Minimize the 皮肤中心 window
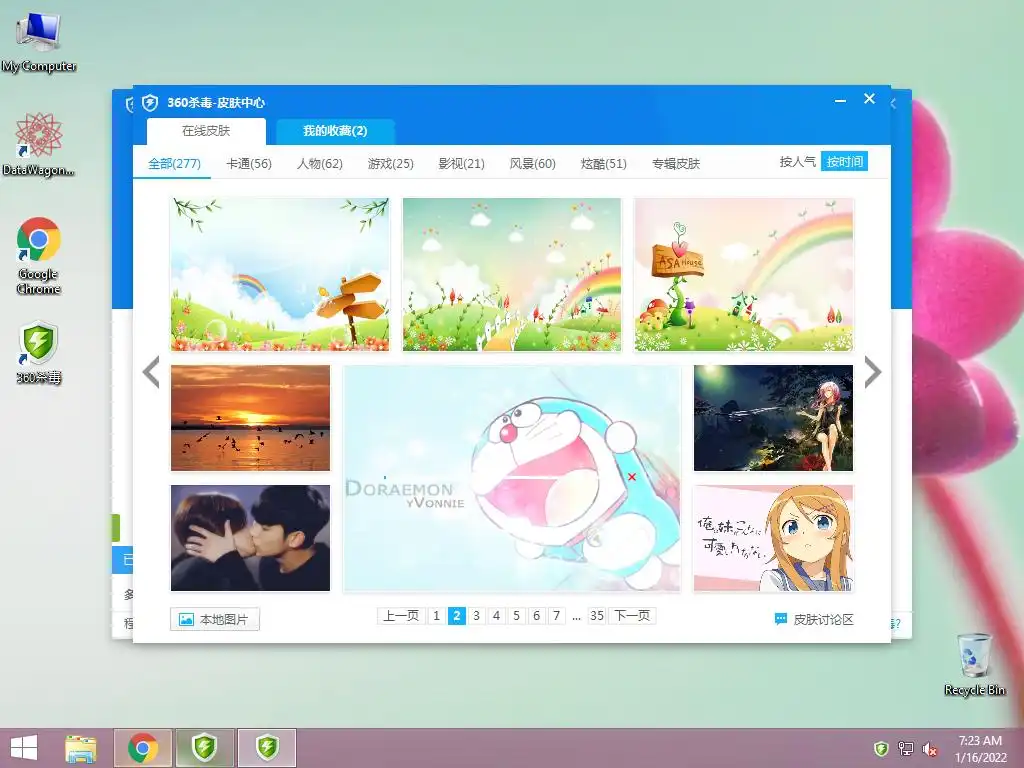Screen dimensions: 1024x768 tap(840, 101)
